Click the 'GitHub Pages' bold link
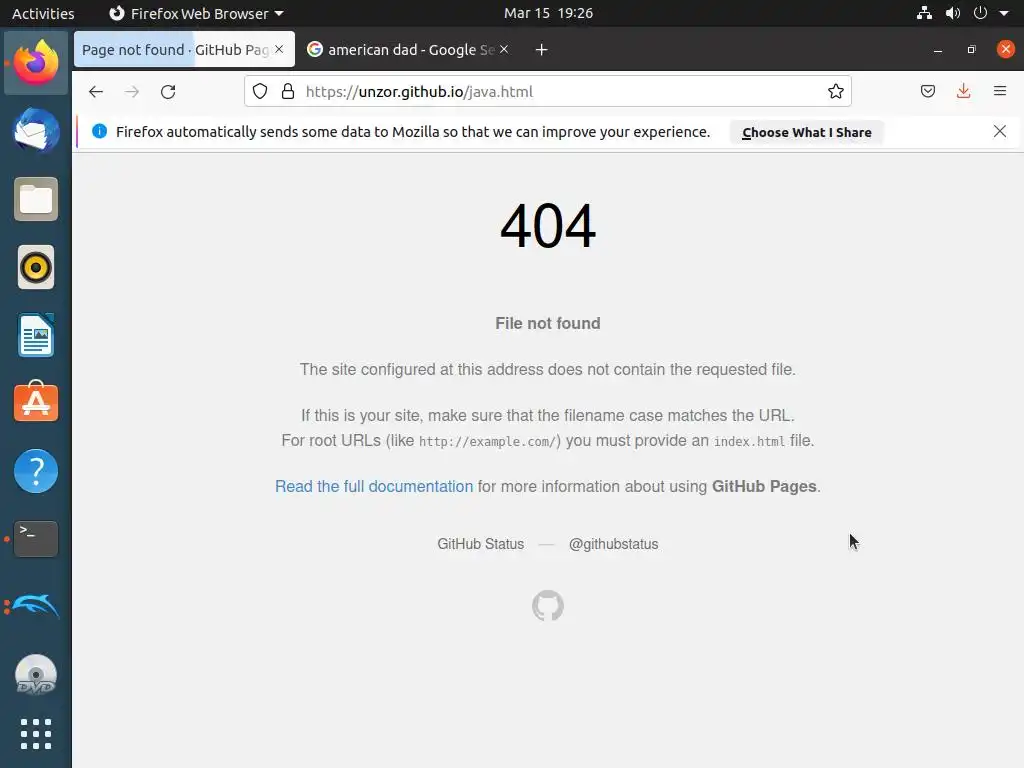This screenshot has height=768, width=1024. [x=764, y=487]
